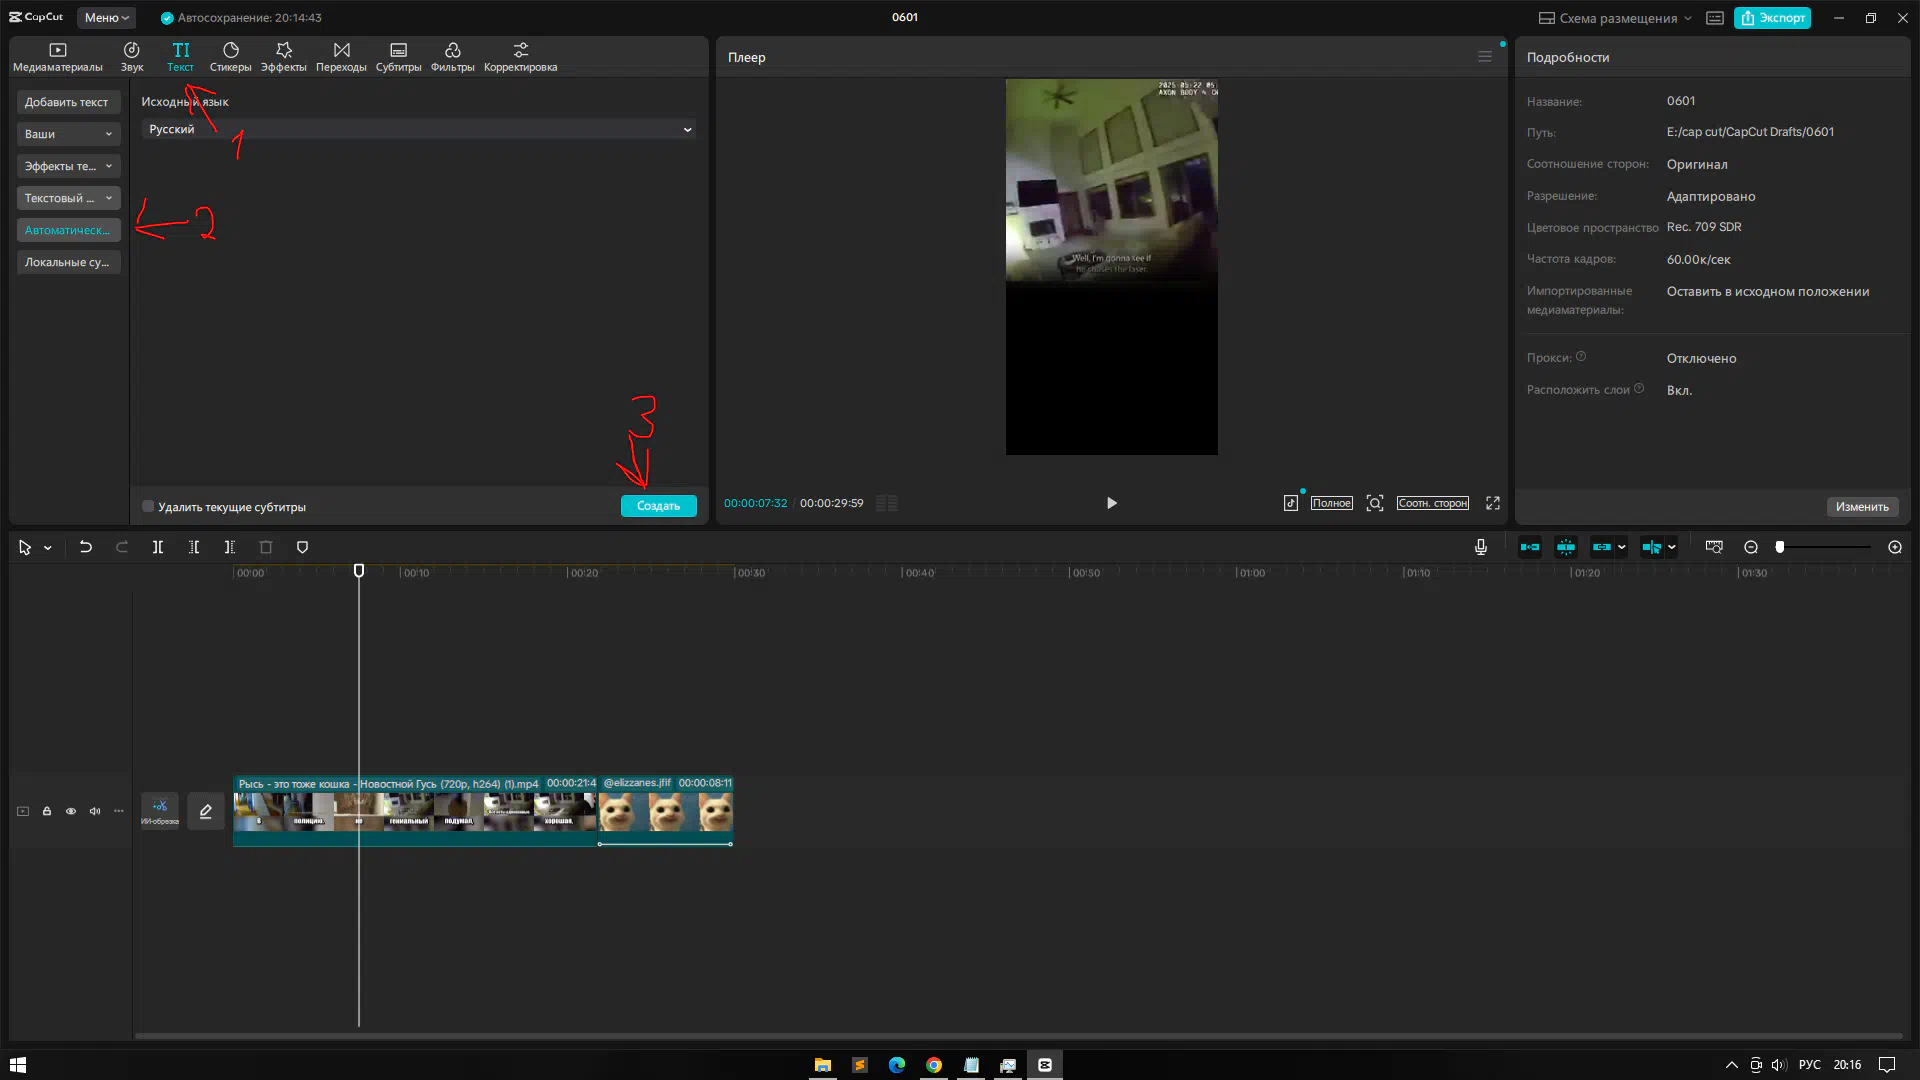
Task: Click the Создать button
Action: point(658,506)
